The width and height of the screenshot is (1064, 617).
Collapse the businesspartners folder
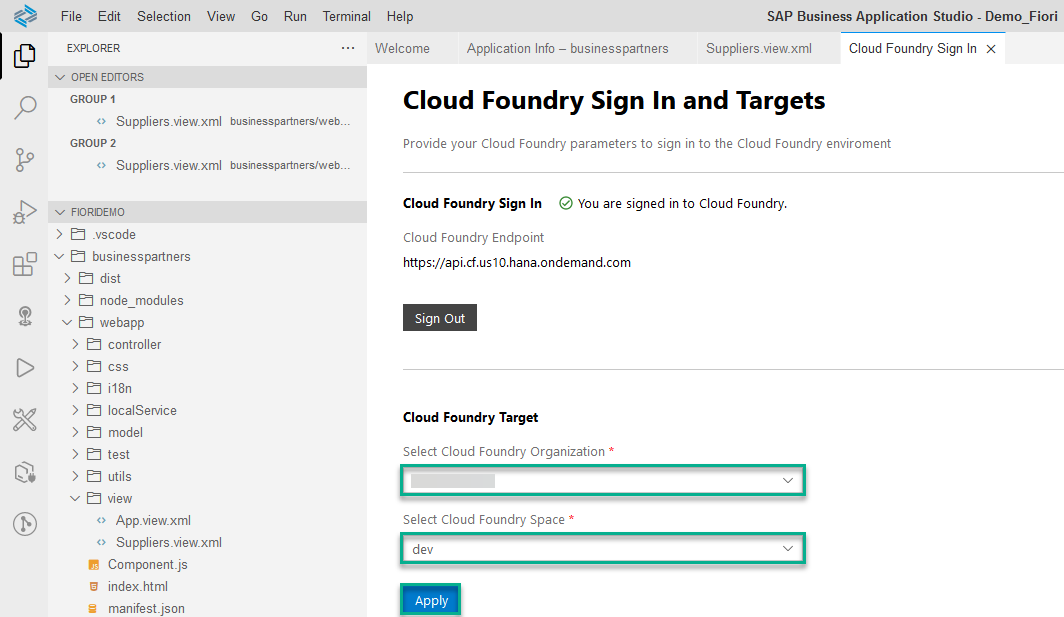[60, 257]
